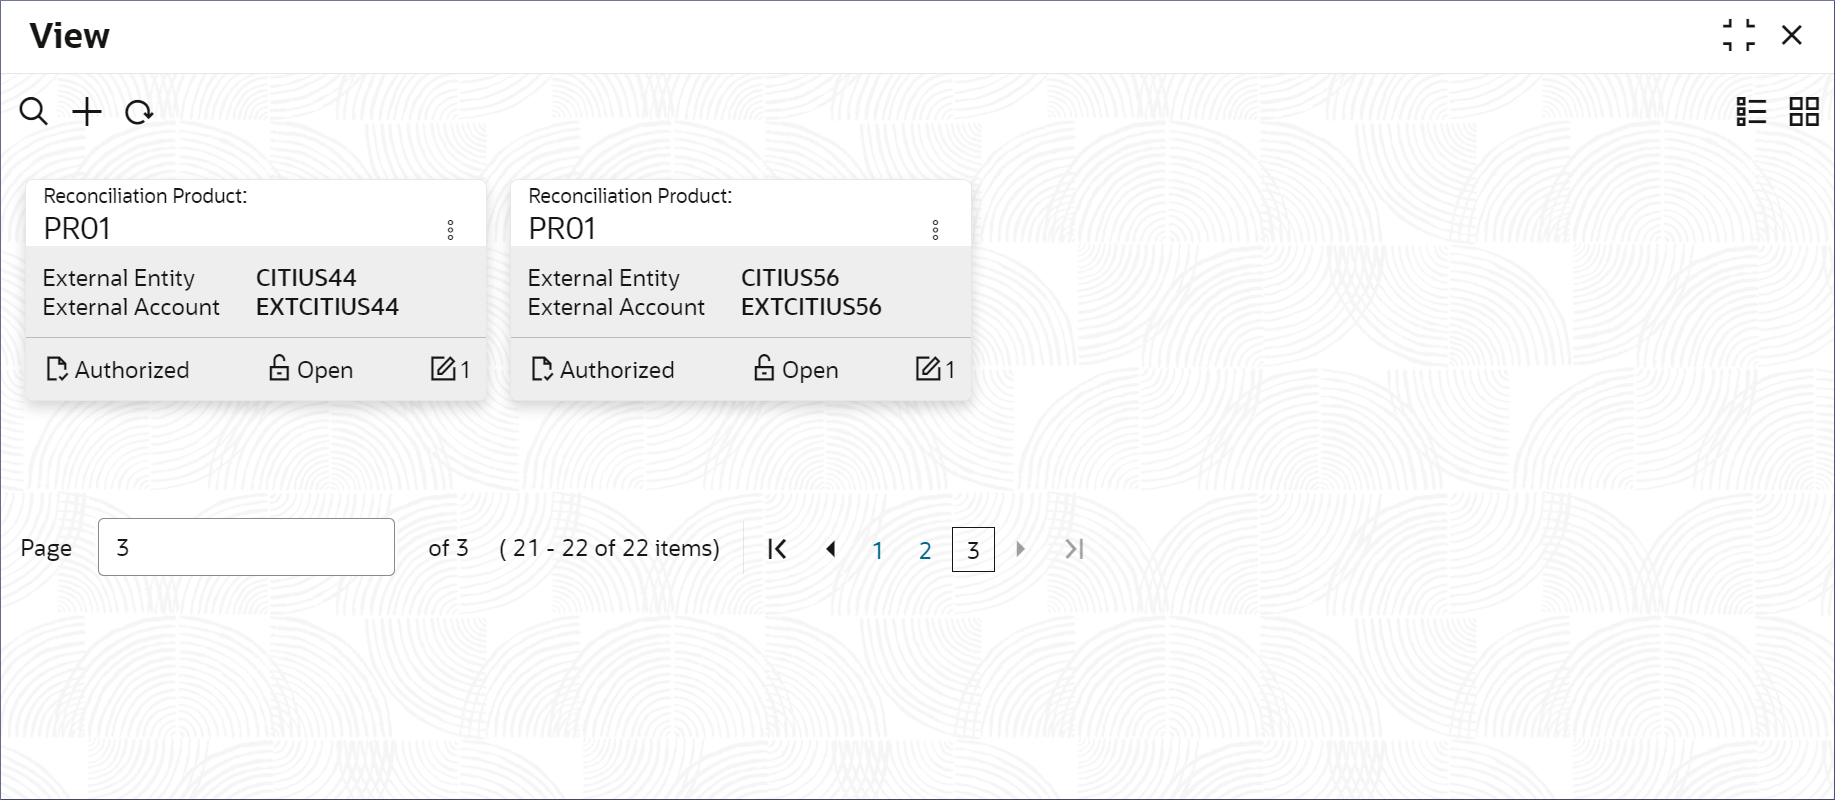Click the CITIUS44 external entity value
This screenshot has height=800, width=1835.
(x=306, y=278)
